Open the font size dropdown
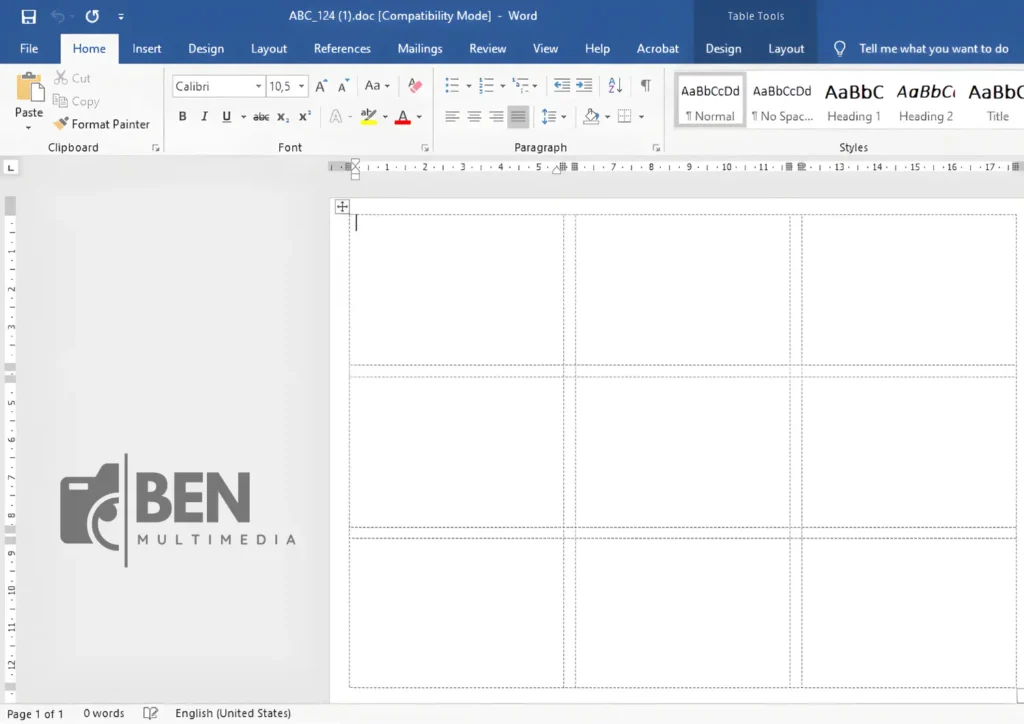The width and height of the screenshot is (1024, 724). click(x=302, y=86)
